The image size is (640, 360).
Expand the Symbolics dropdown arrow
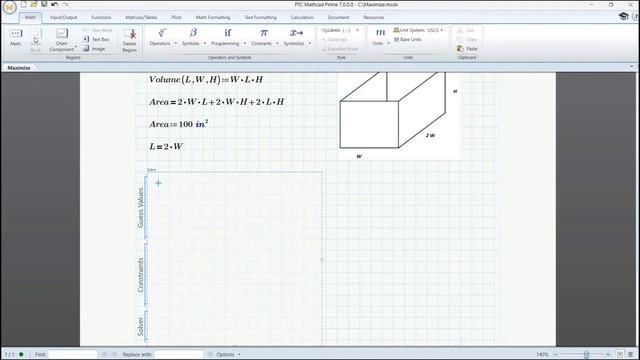coord(310,43)
